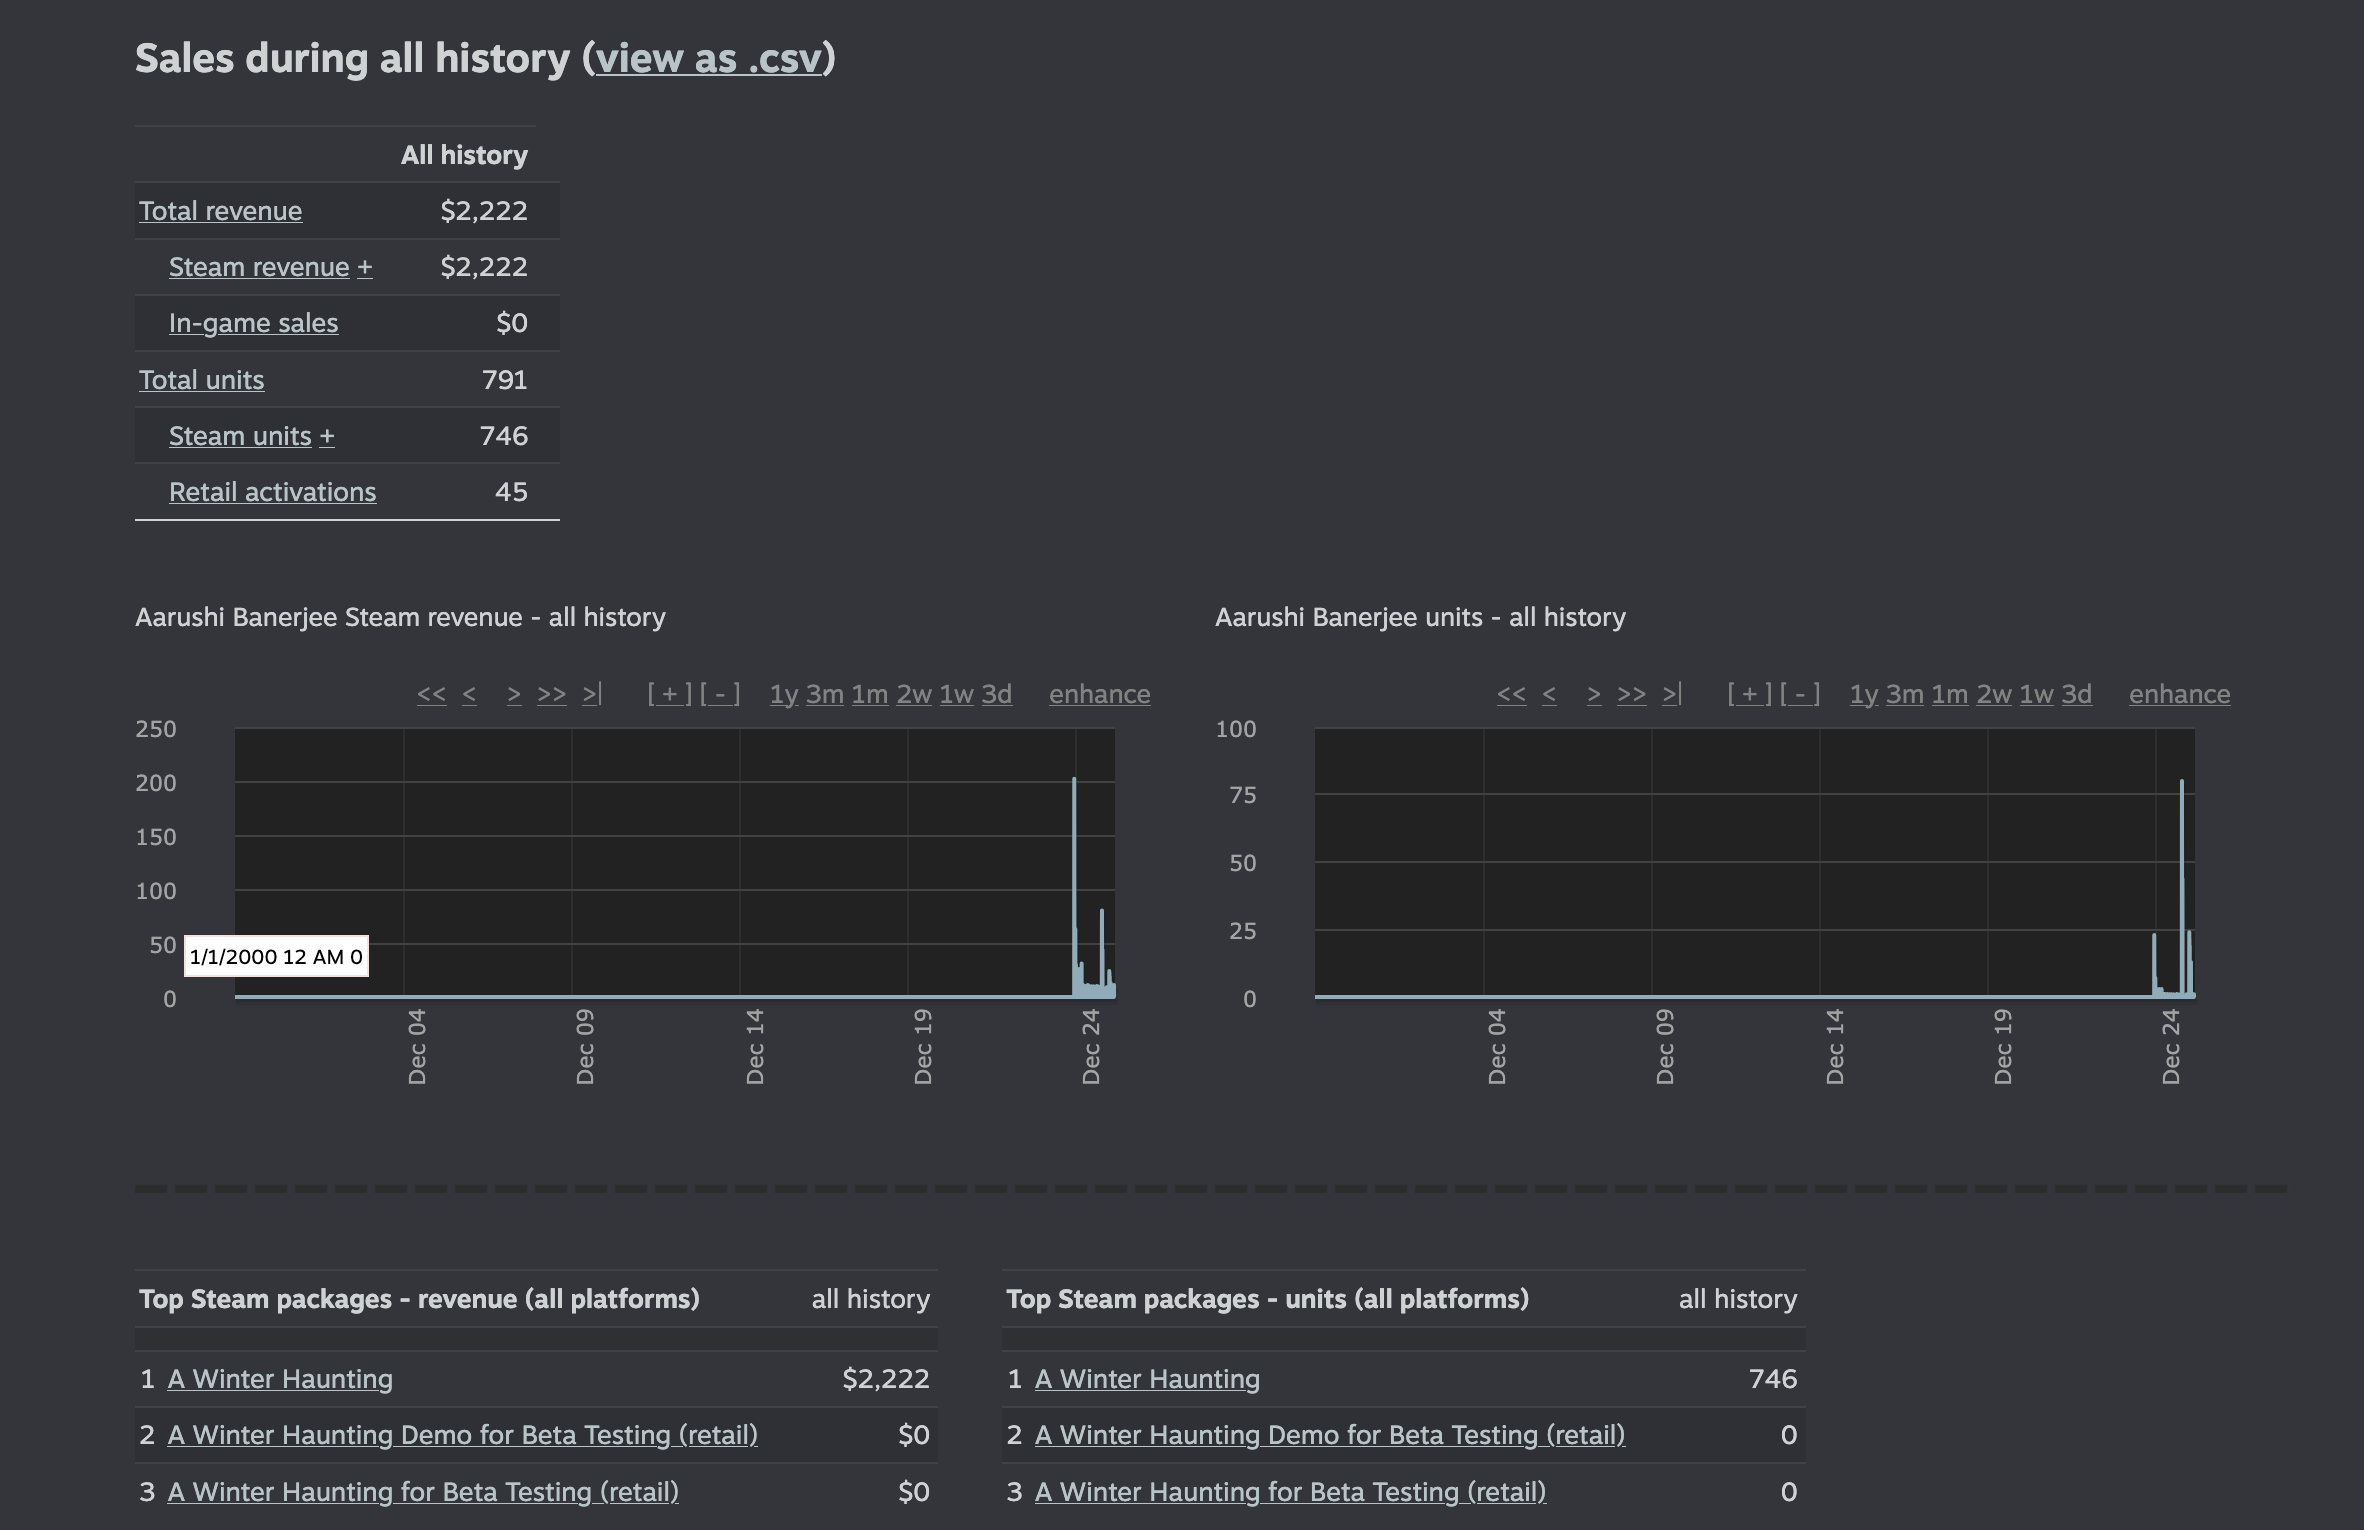This screenshot has width=2364, height=1530.
Task: Expand Steam units plus breakdown
Action: (x=327, y=436)
